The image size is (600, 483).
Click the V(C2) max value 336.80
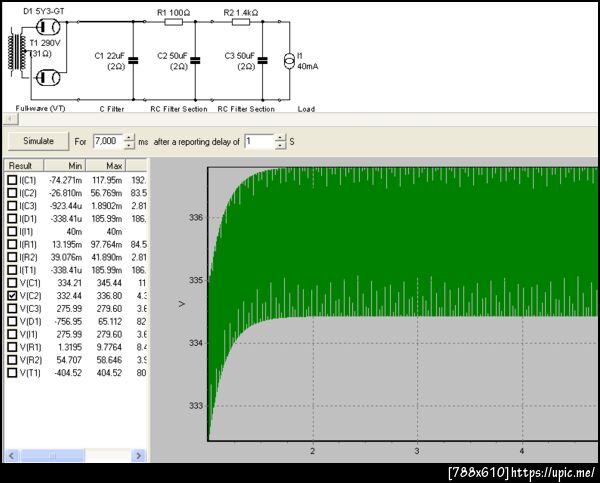109,295
